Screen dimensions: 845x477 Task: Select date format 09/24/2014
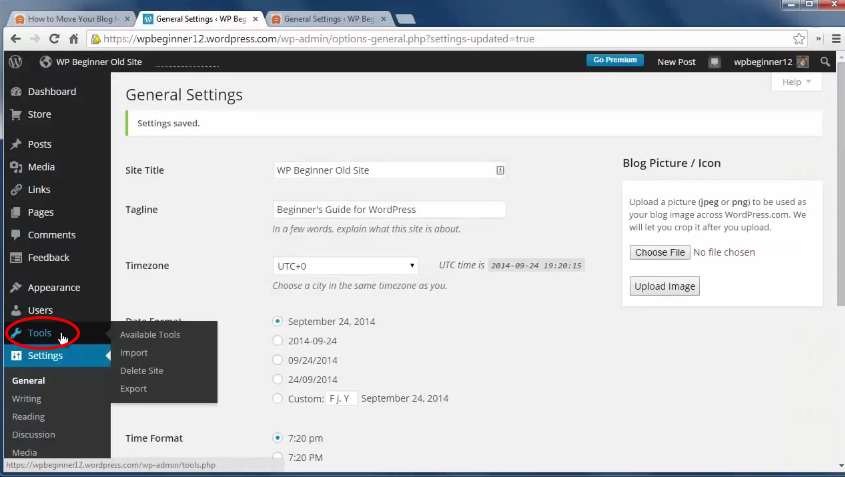278,360
